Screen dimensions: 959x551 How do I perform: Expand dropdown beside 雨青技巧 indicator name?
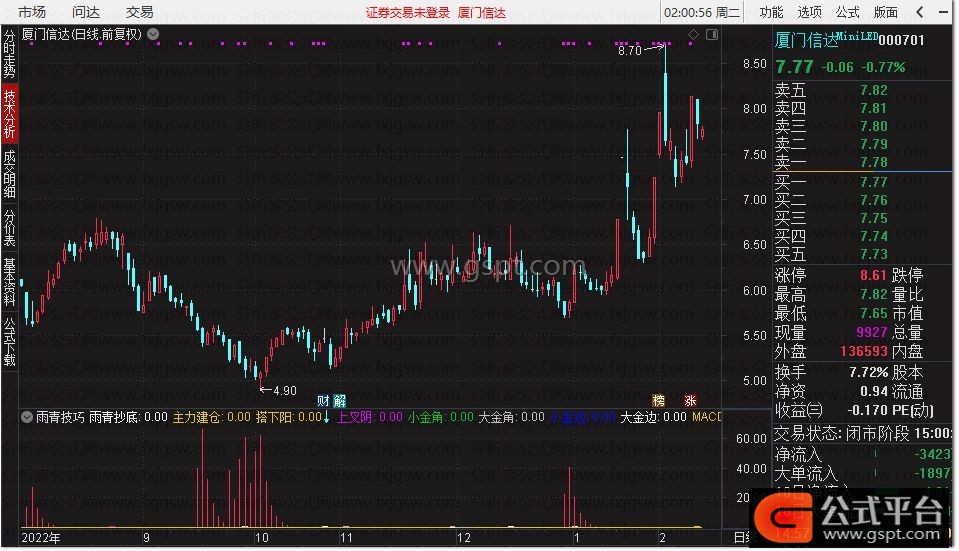pyautogui.click(x=26, y=418)
